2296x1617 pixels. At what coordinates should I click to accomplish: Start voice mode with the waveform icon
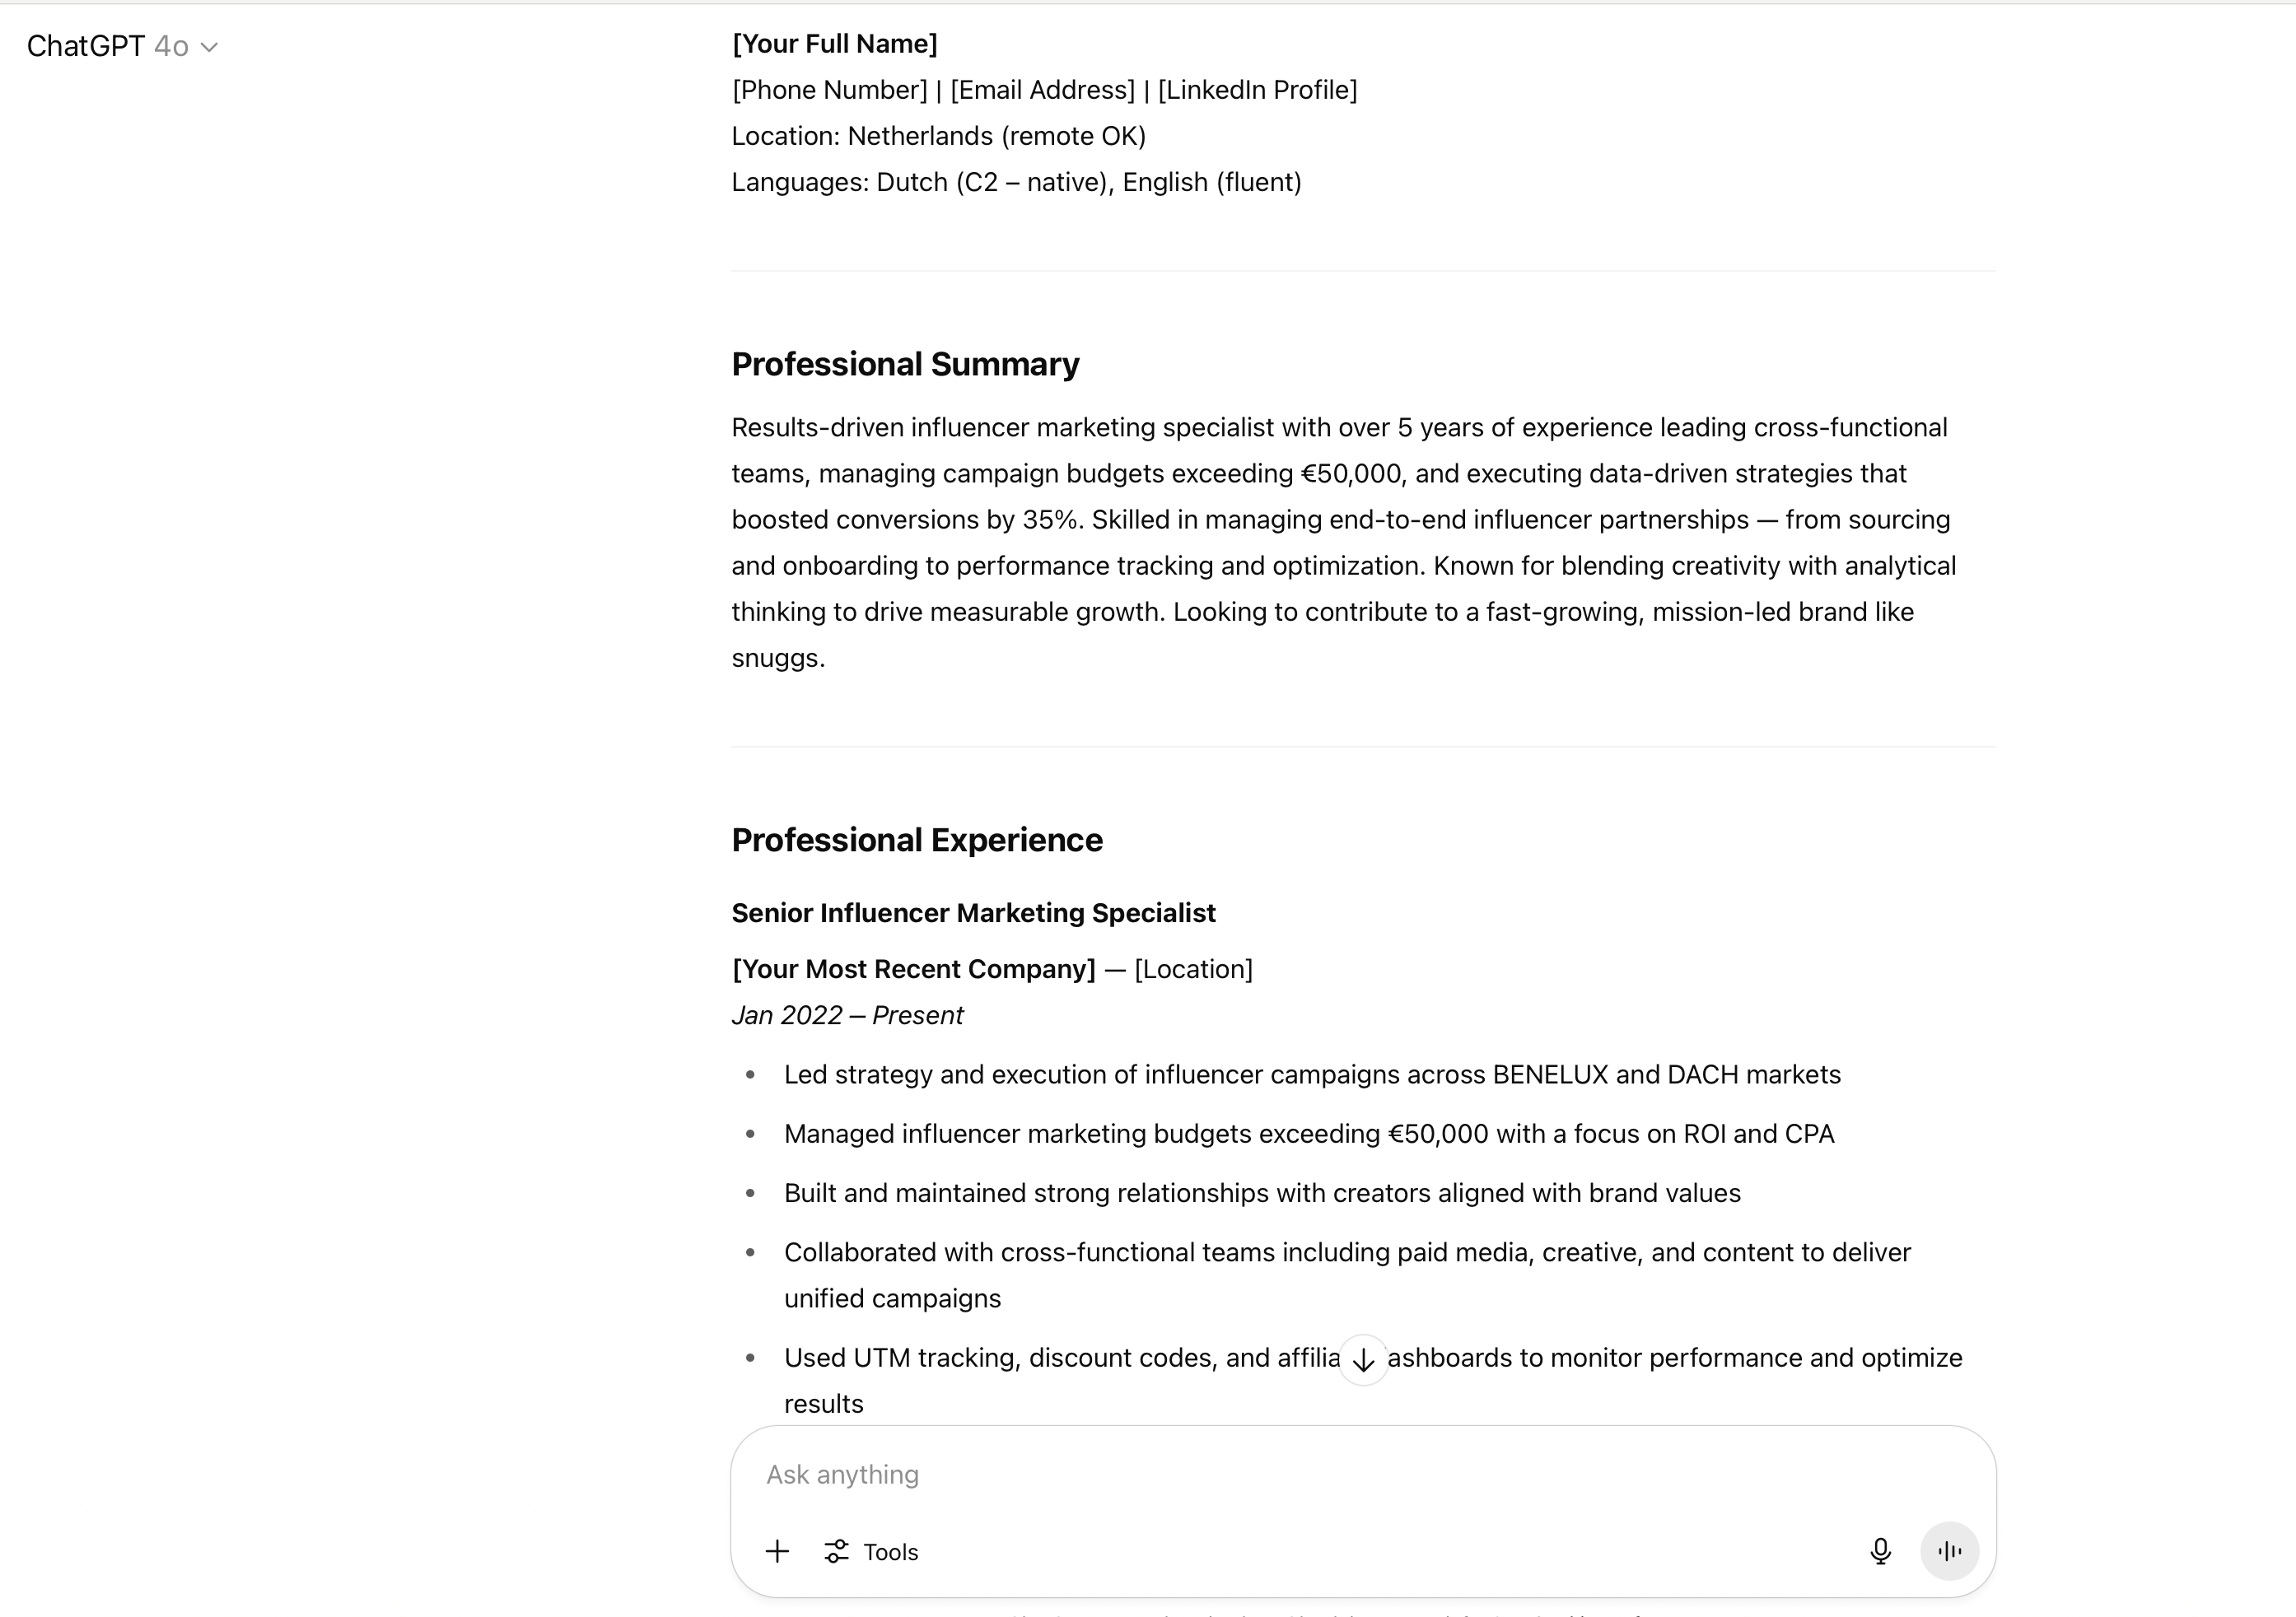tap(1949, 1551)
